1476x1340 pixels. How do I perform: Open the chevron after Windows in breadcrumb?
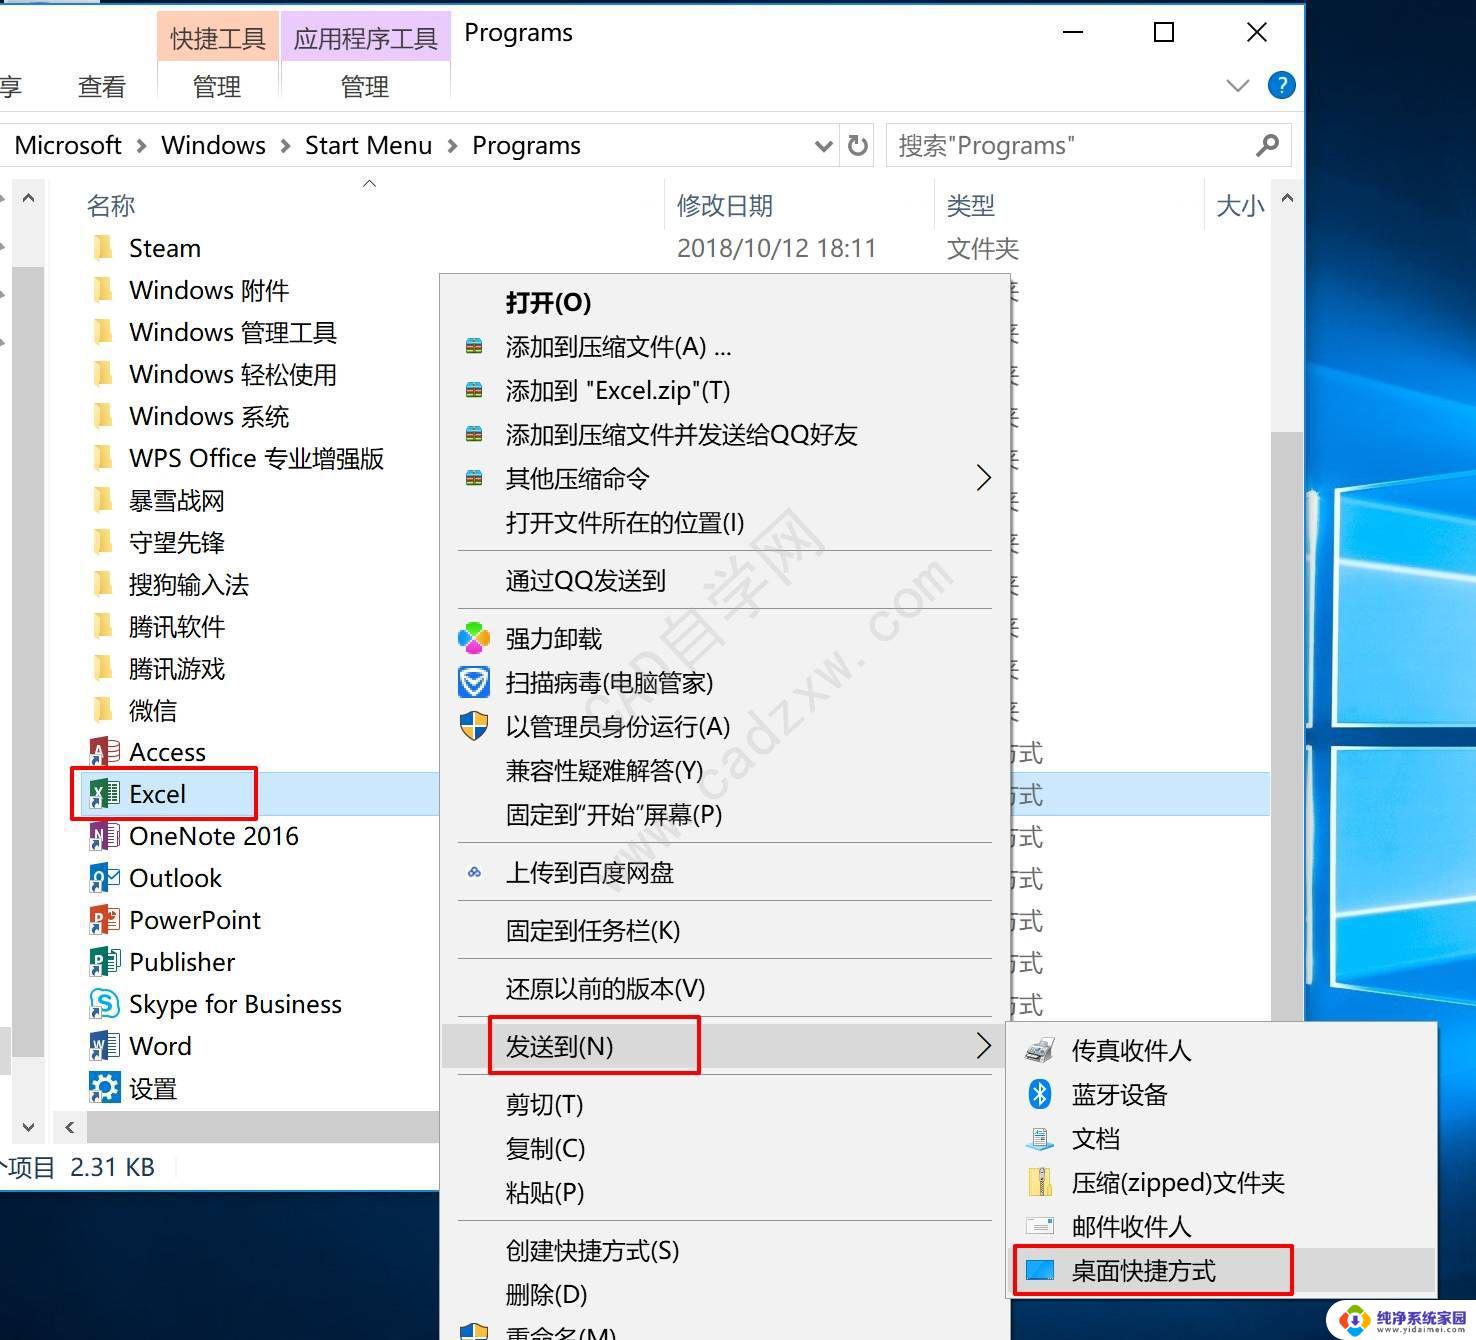point(285,146)
